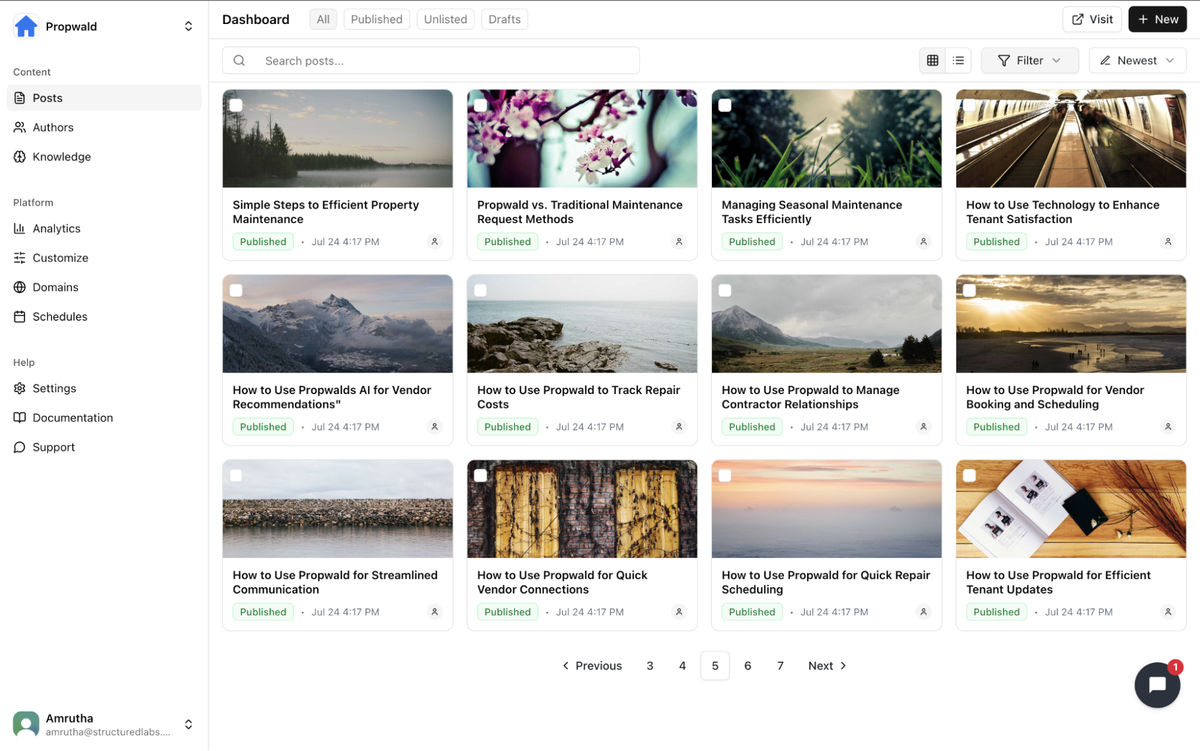Create a New post

tap(1157, 19)
